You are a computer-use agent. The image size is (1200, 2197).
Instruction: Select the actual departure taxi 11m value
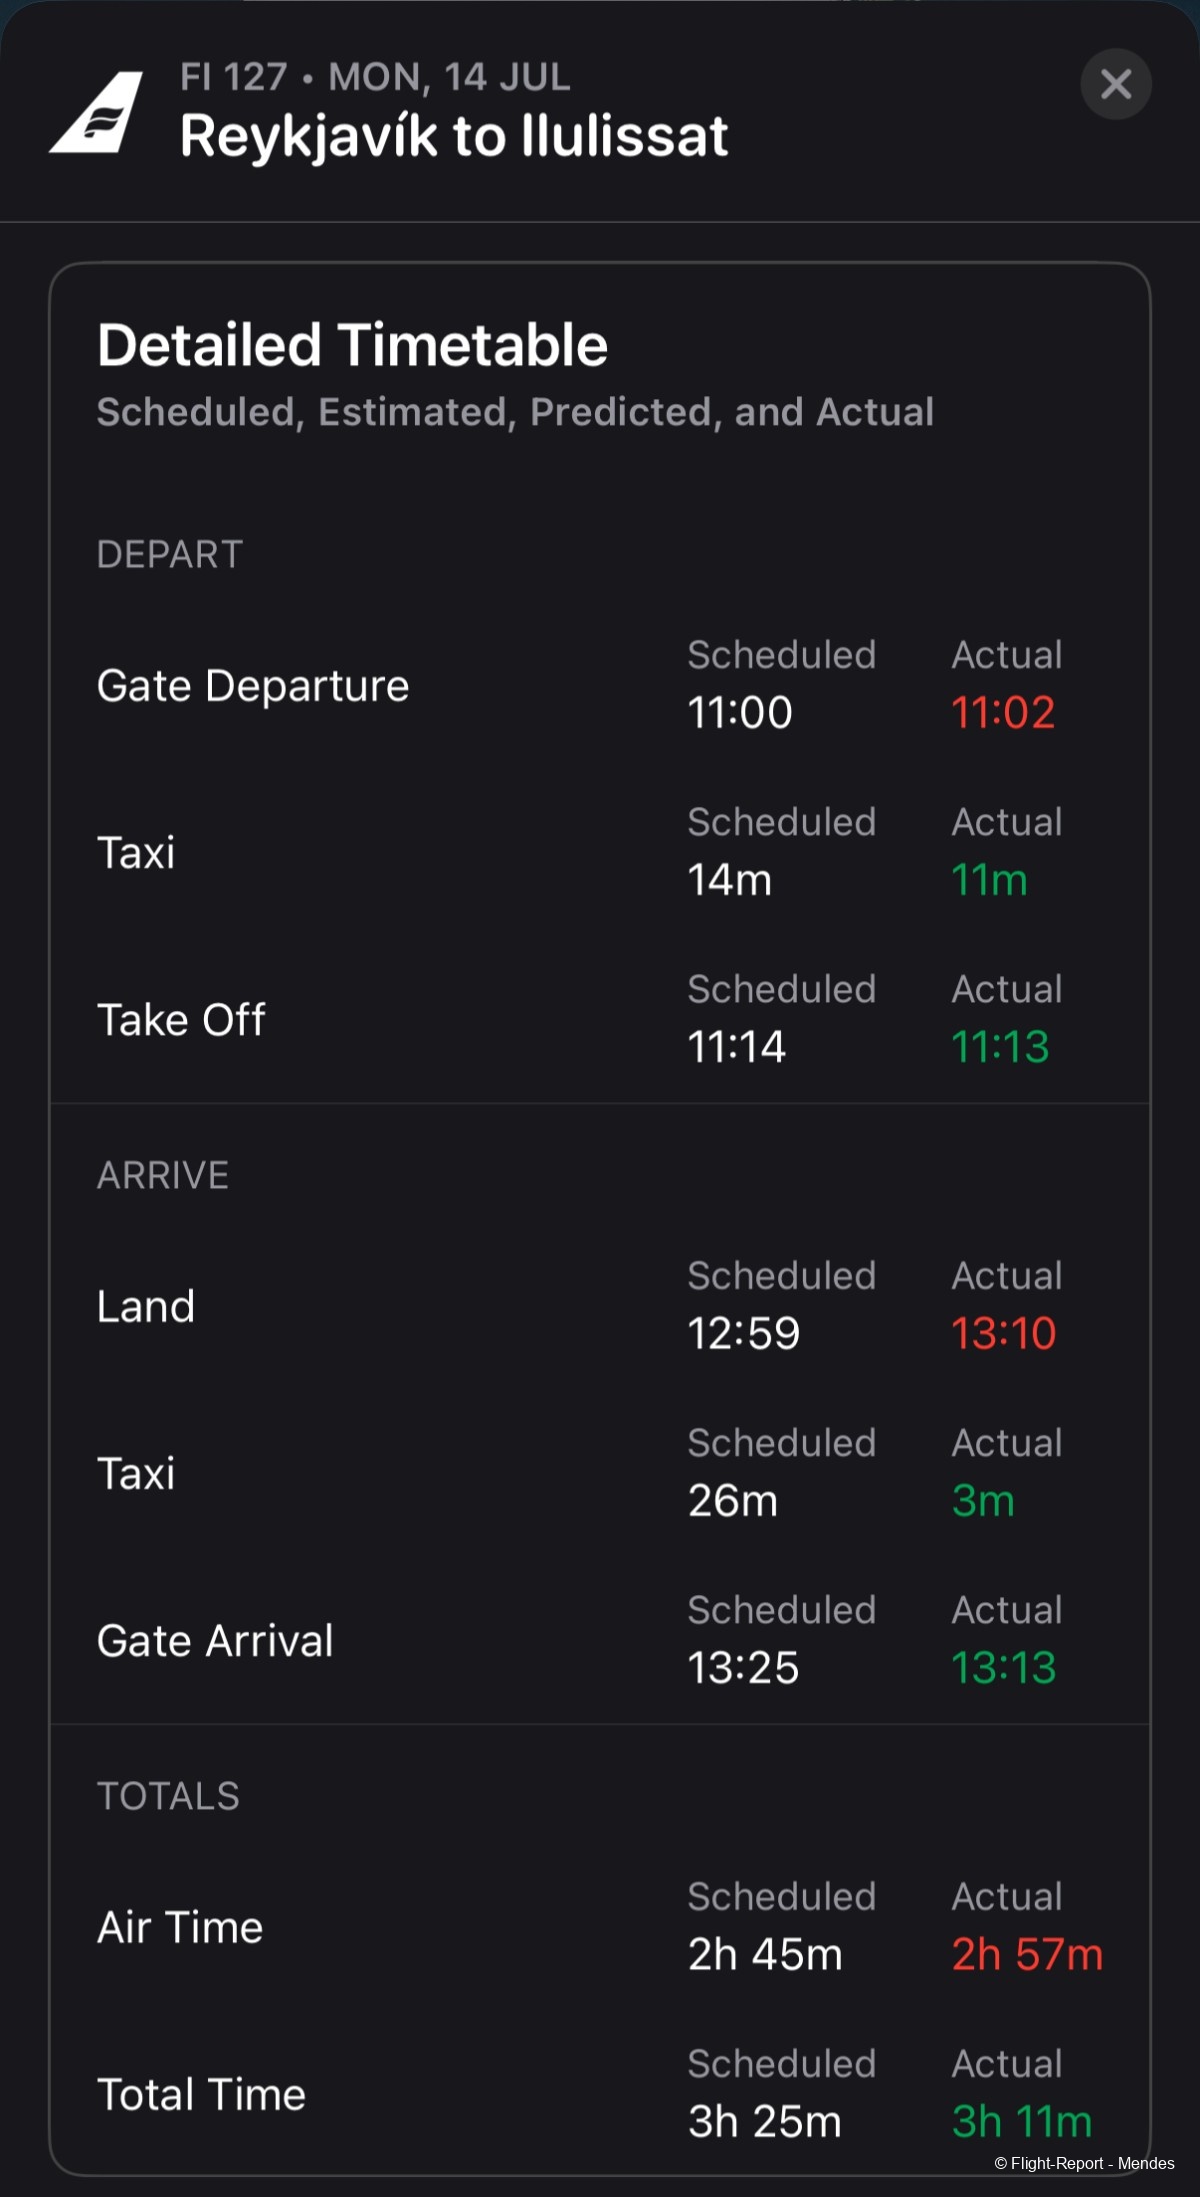(x=989, y=880)
